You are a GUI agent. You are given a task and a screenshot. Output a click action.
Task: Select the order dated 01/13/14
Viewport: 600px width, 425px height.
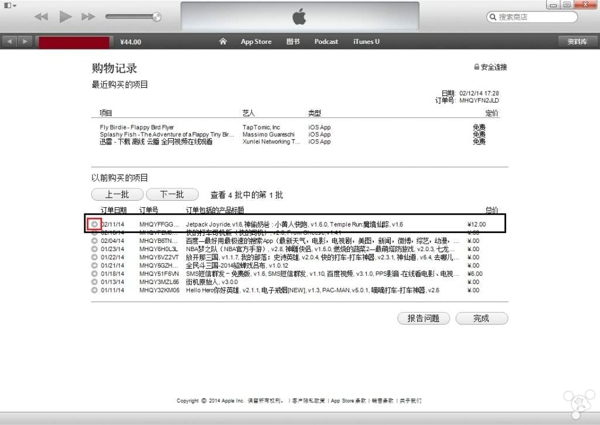pyautogui.click(x=94, y=282)
